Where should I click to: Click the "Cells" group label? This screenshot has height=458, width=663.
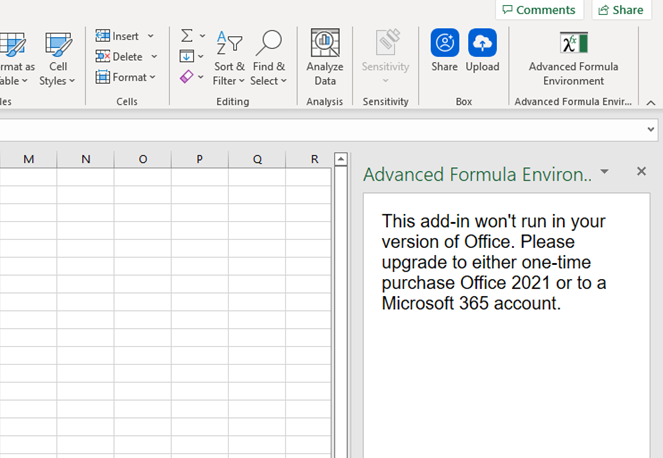[x=127, y=101]
